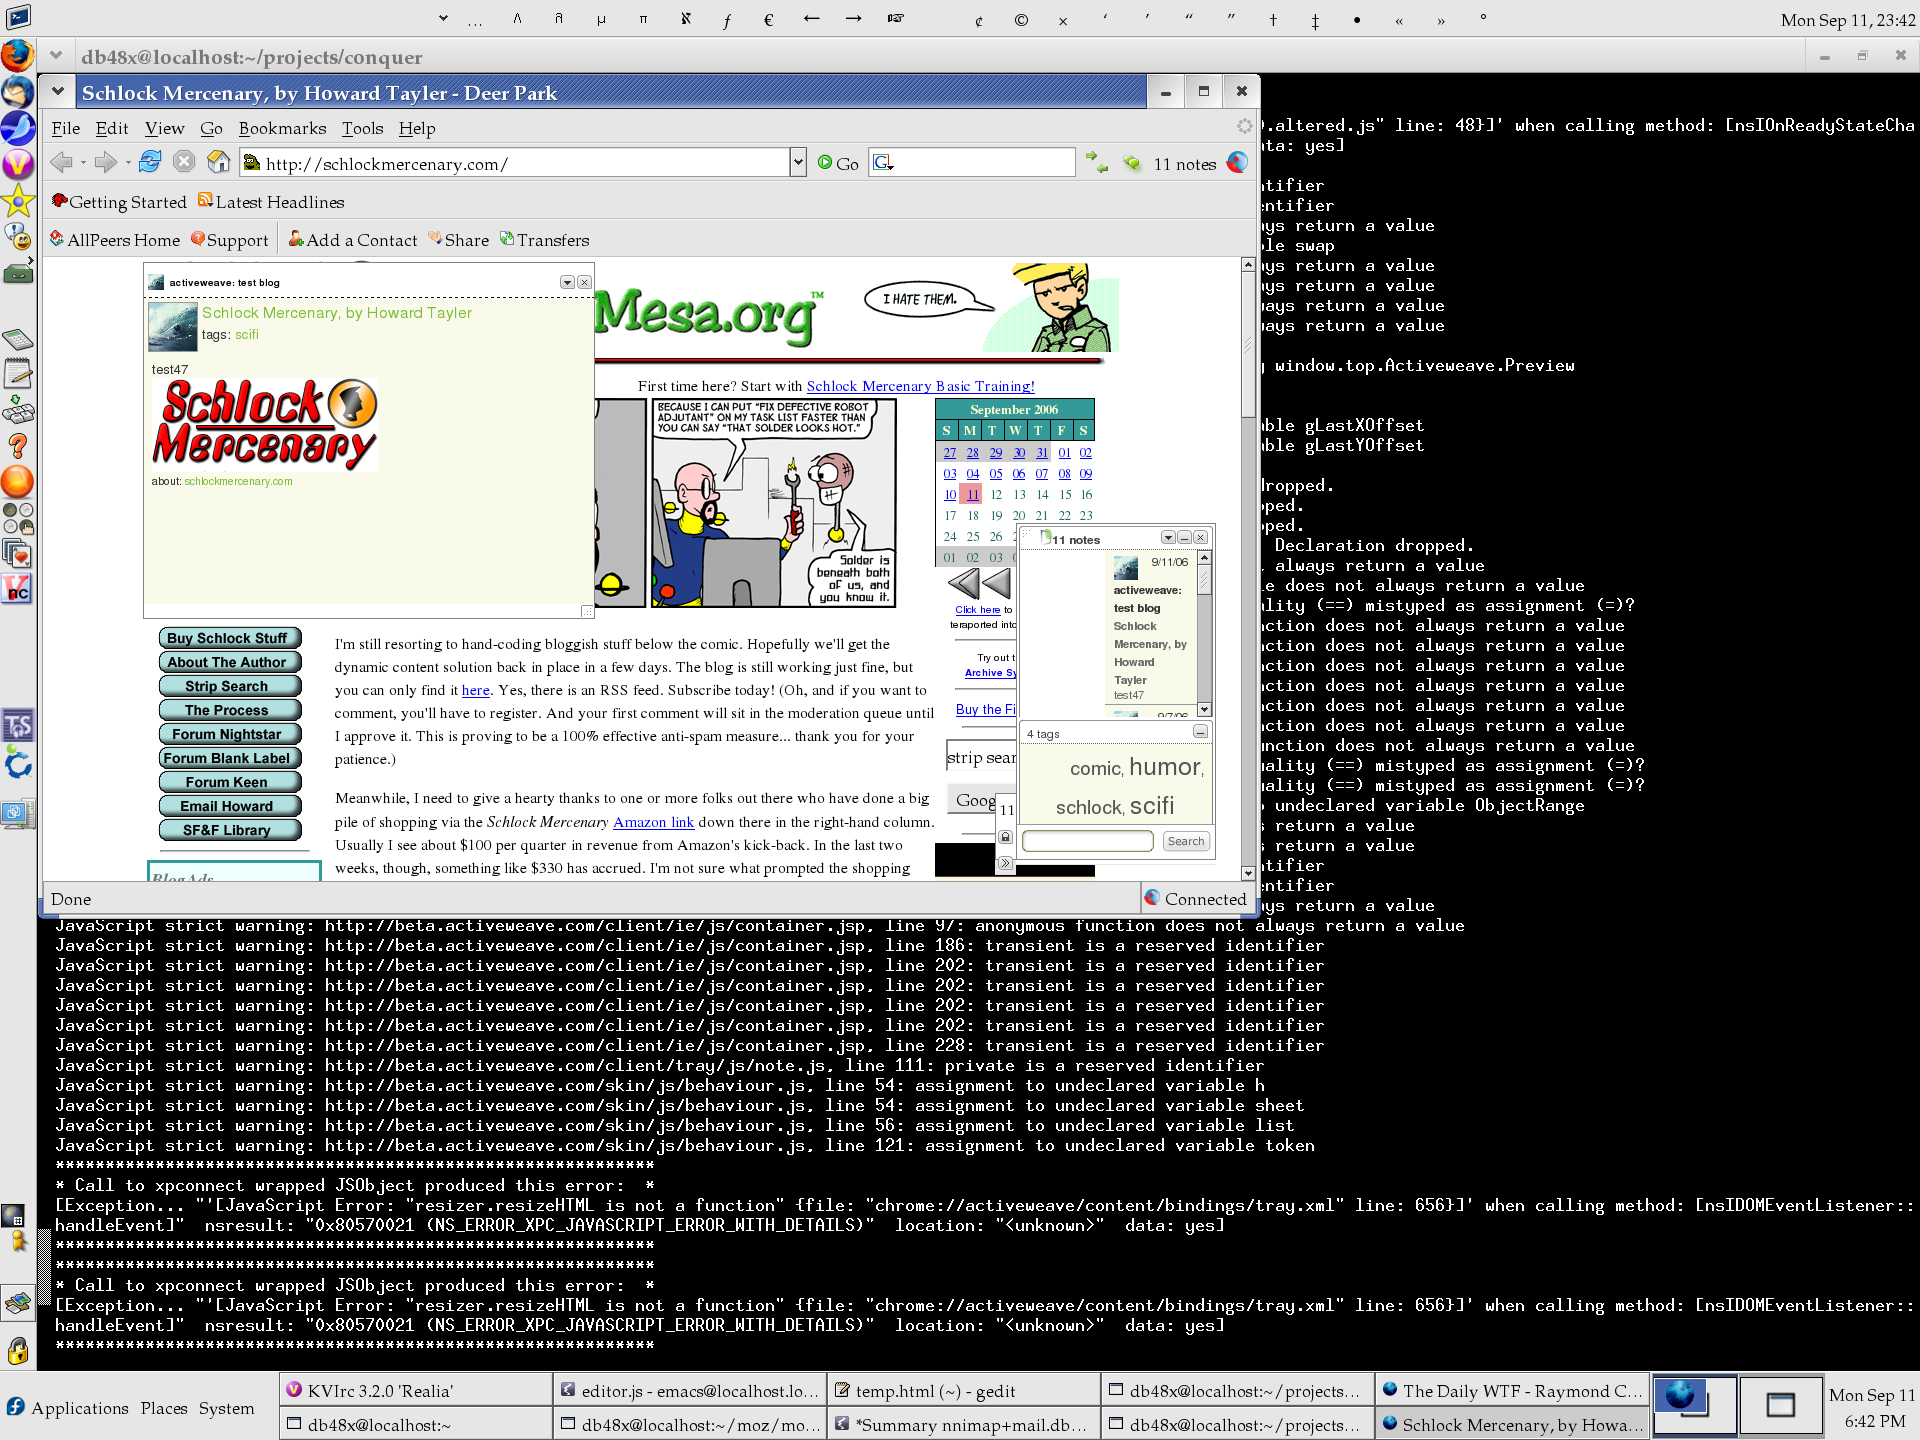
Task: Click the AllPeers green arrows toolbar icon
Action: [1097, 163]
